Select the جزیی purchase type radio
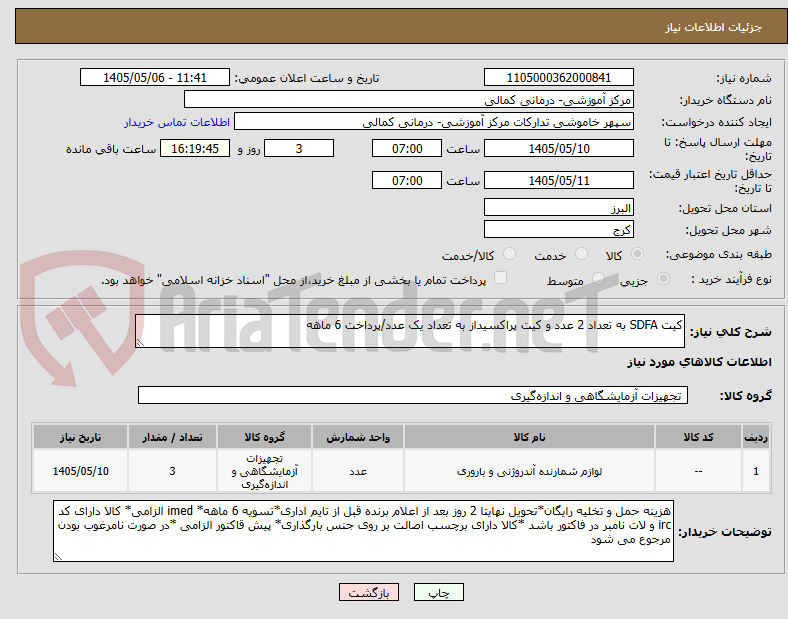The height and width of the screenshot is (619, 788). click(x=663, y=278)
